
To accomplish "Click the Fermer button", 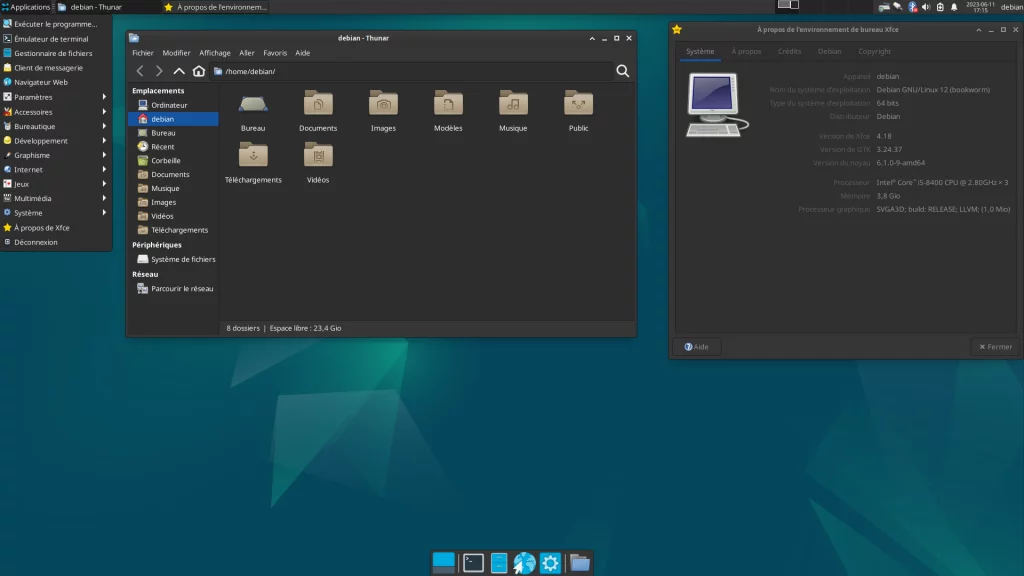I will point(995,347).
